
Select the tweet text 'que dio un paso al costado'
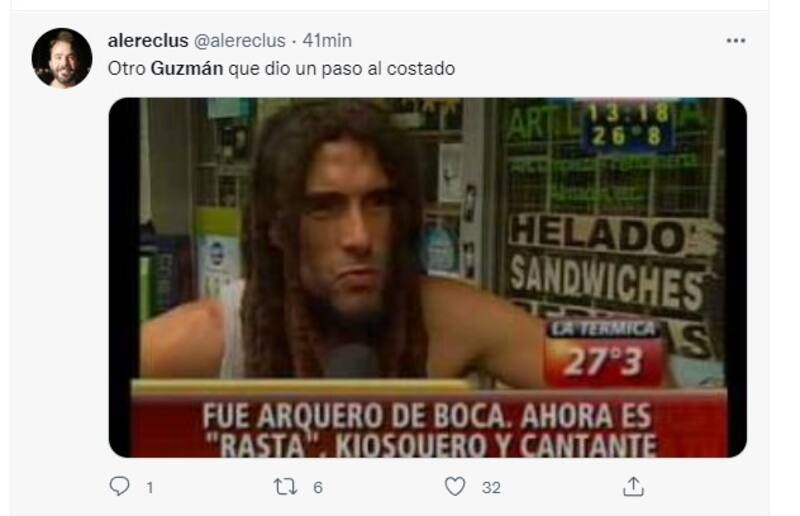(341, 68)
